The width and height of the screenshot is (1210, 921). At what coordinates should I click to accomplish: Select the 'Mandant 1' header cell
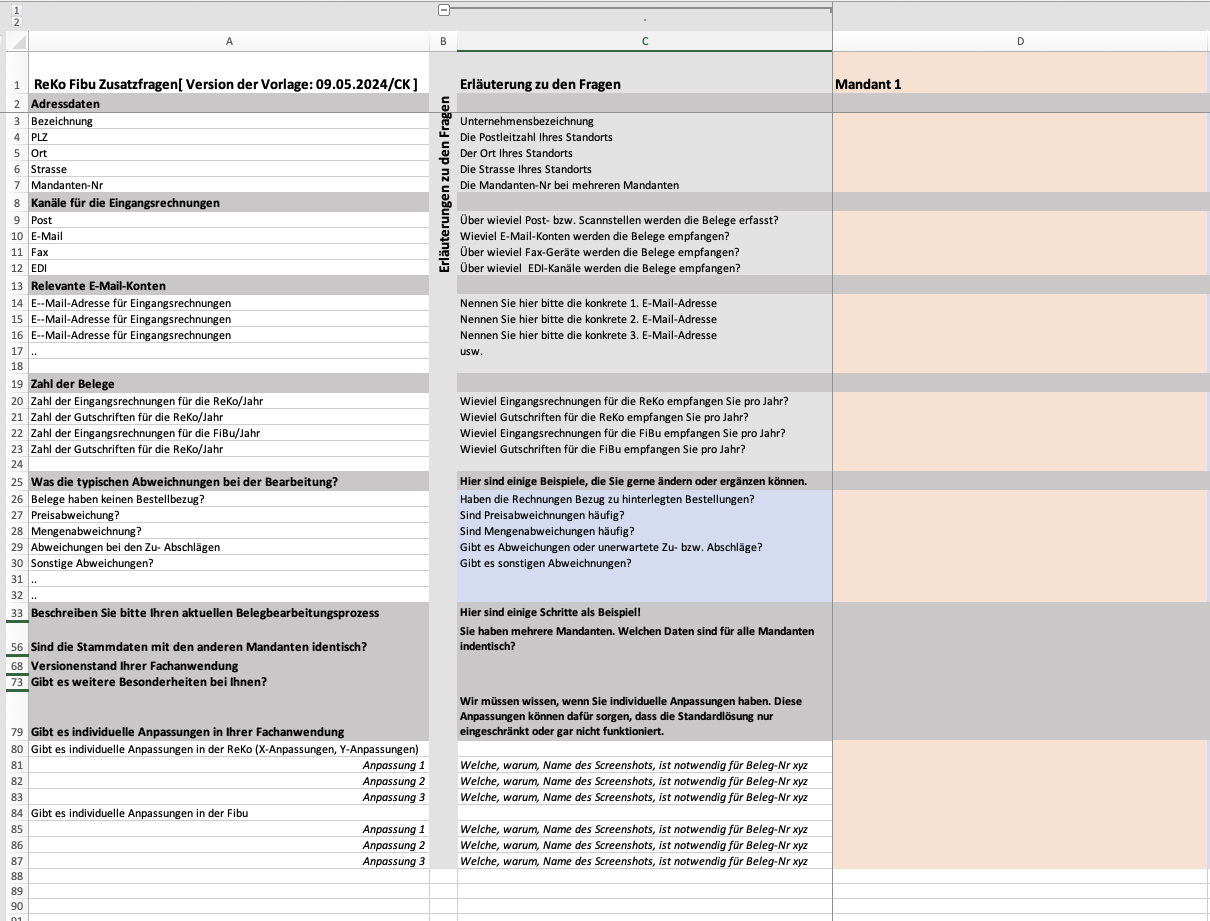tap(1020, 84)
